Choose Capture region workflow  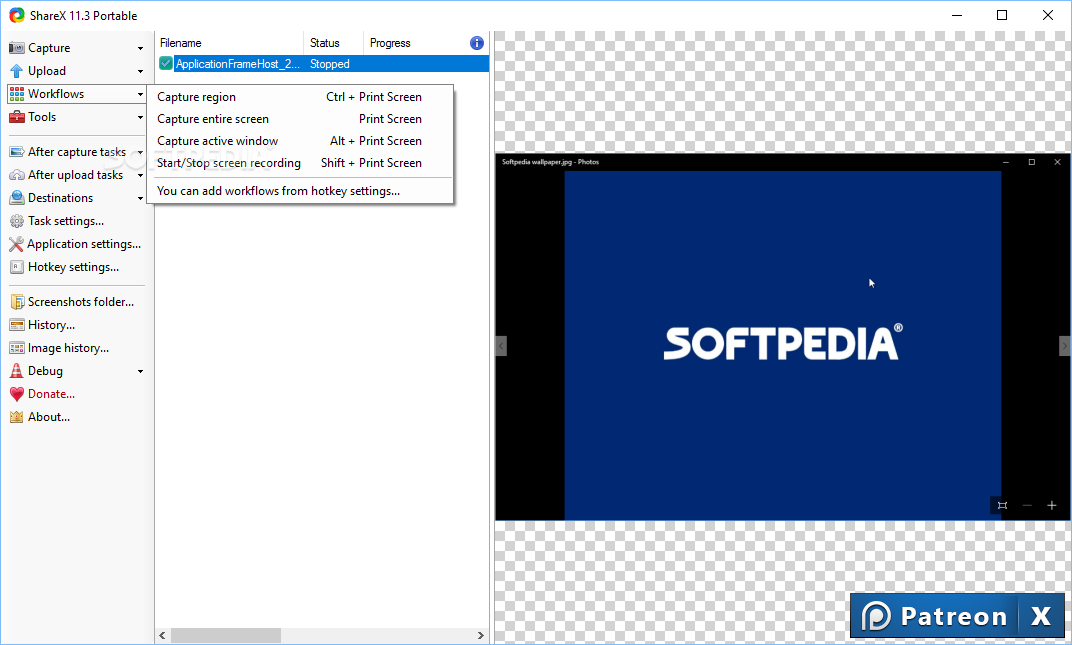(x=300, y=97)
